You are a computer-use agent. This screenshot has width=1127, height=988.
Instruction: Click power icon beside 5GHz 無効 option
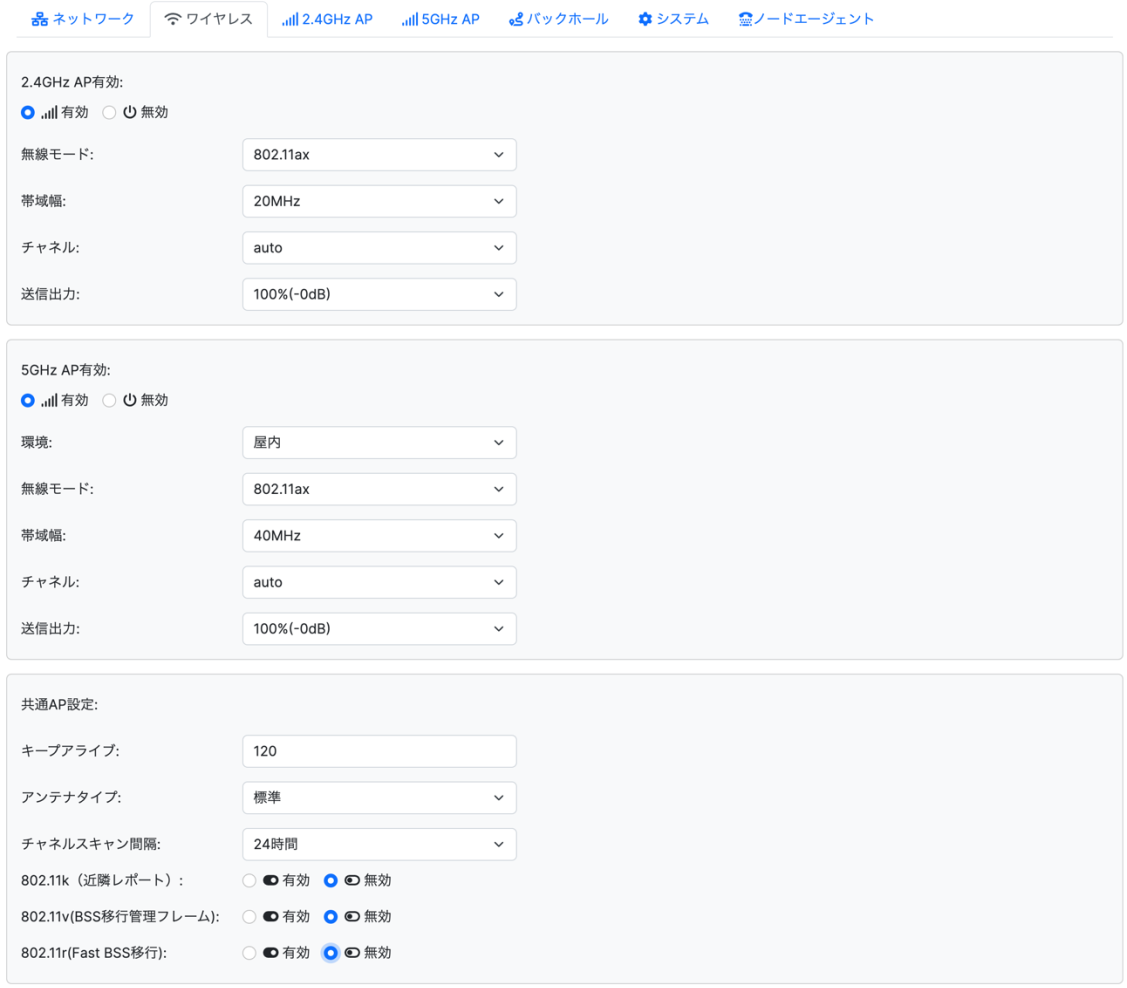[x=129, y=400]
